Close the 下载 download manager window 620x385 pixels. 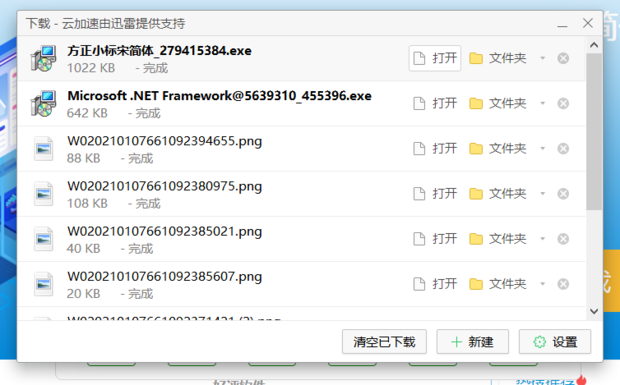pyautogui.click(x=588, y=23)
